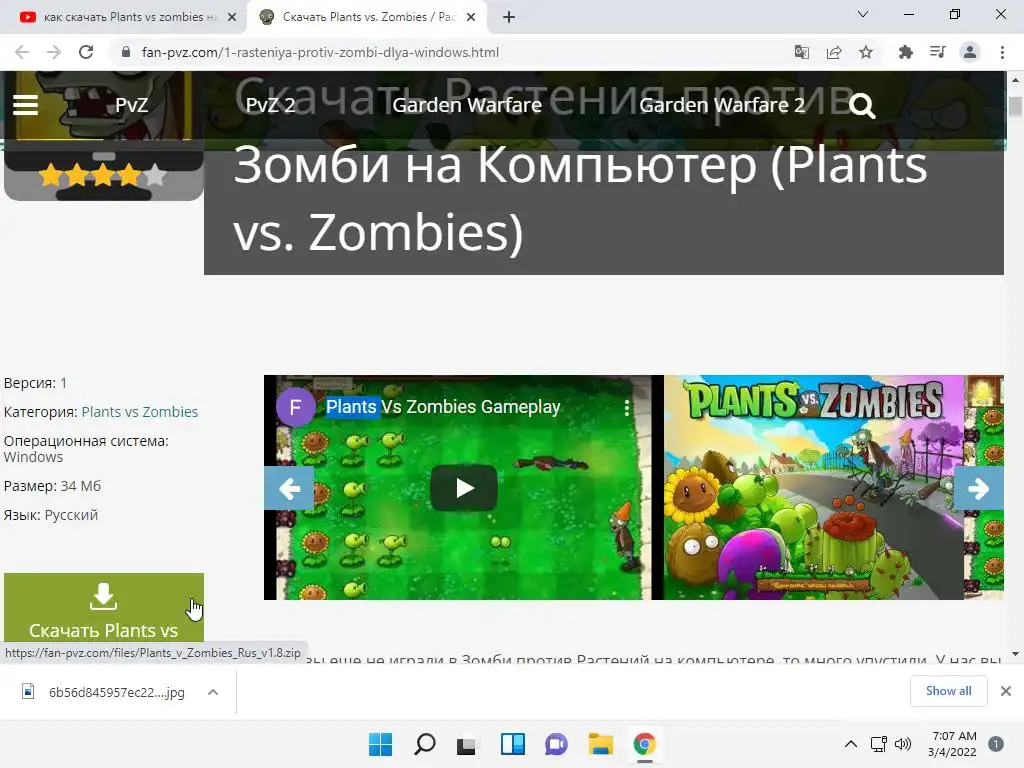Viewport: 1024px width, 768px height.
Task: Click the scrollbar down arrow
Action: pos(1015,654)
